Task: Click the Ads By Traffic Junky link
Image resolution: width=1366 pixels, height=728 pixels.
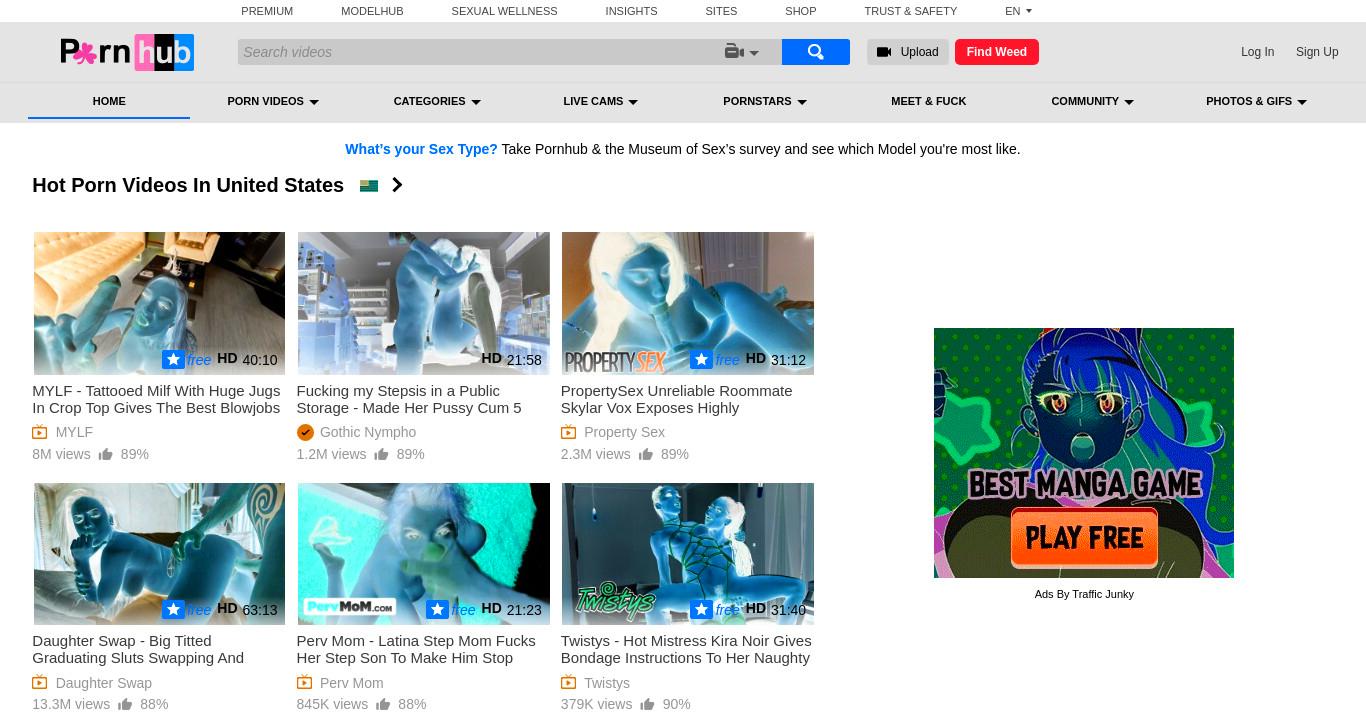Action: pyautogui.click(x=1084, y=594)
